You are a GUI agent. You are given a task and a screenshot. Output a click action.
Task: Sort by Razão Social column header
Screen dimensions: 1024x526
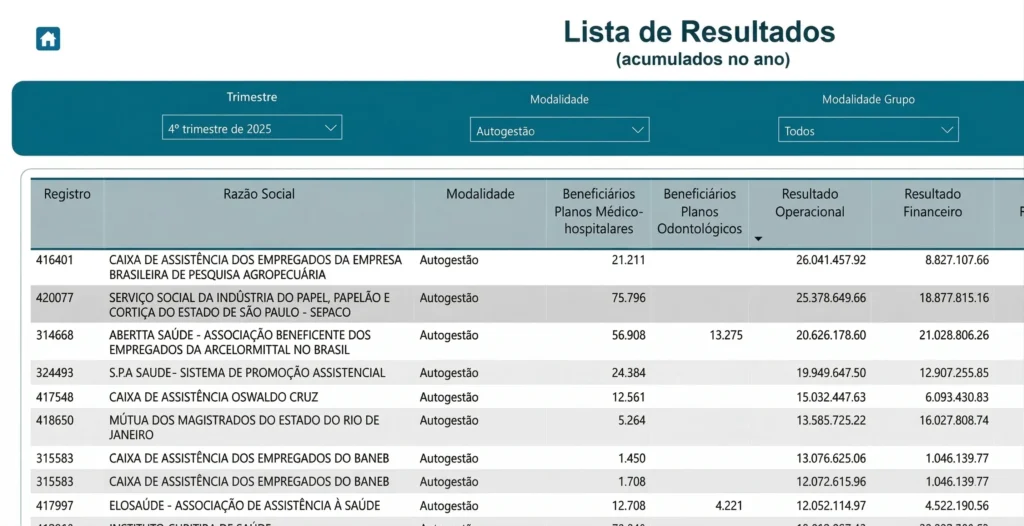pyautogui.click(x=259, y=194)
